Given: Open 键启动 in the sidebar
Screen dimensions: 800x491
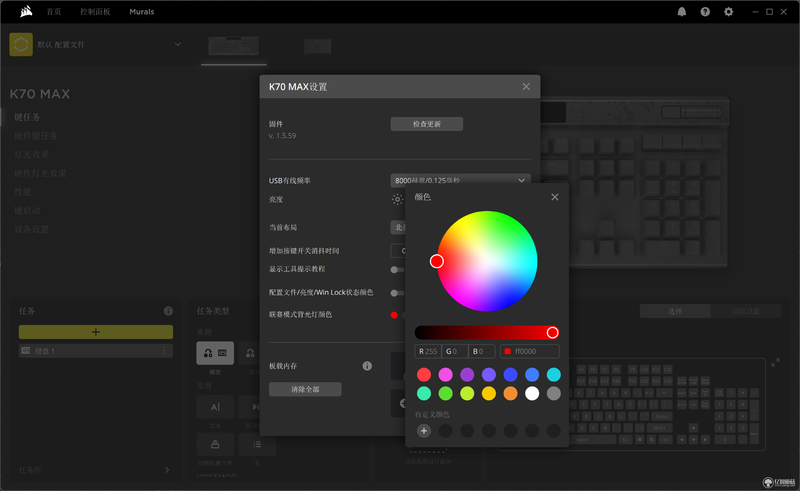Looking at the screenshot, I should pos(27,211).
